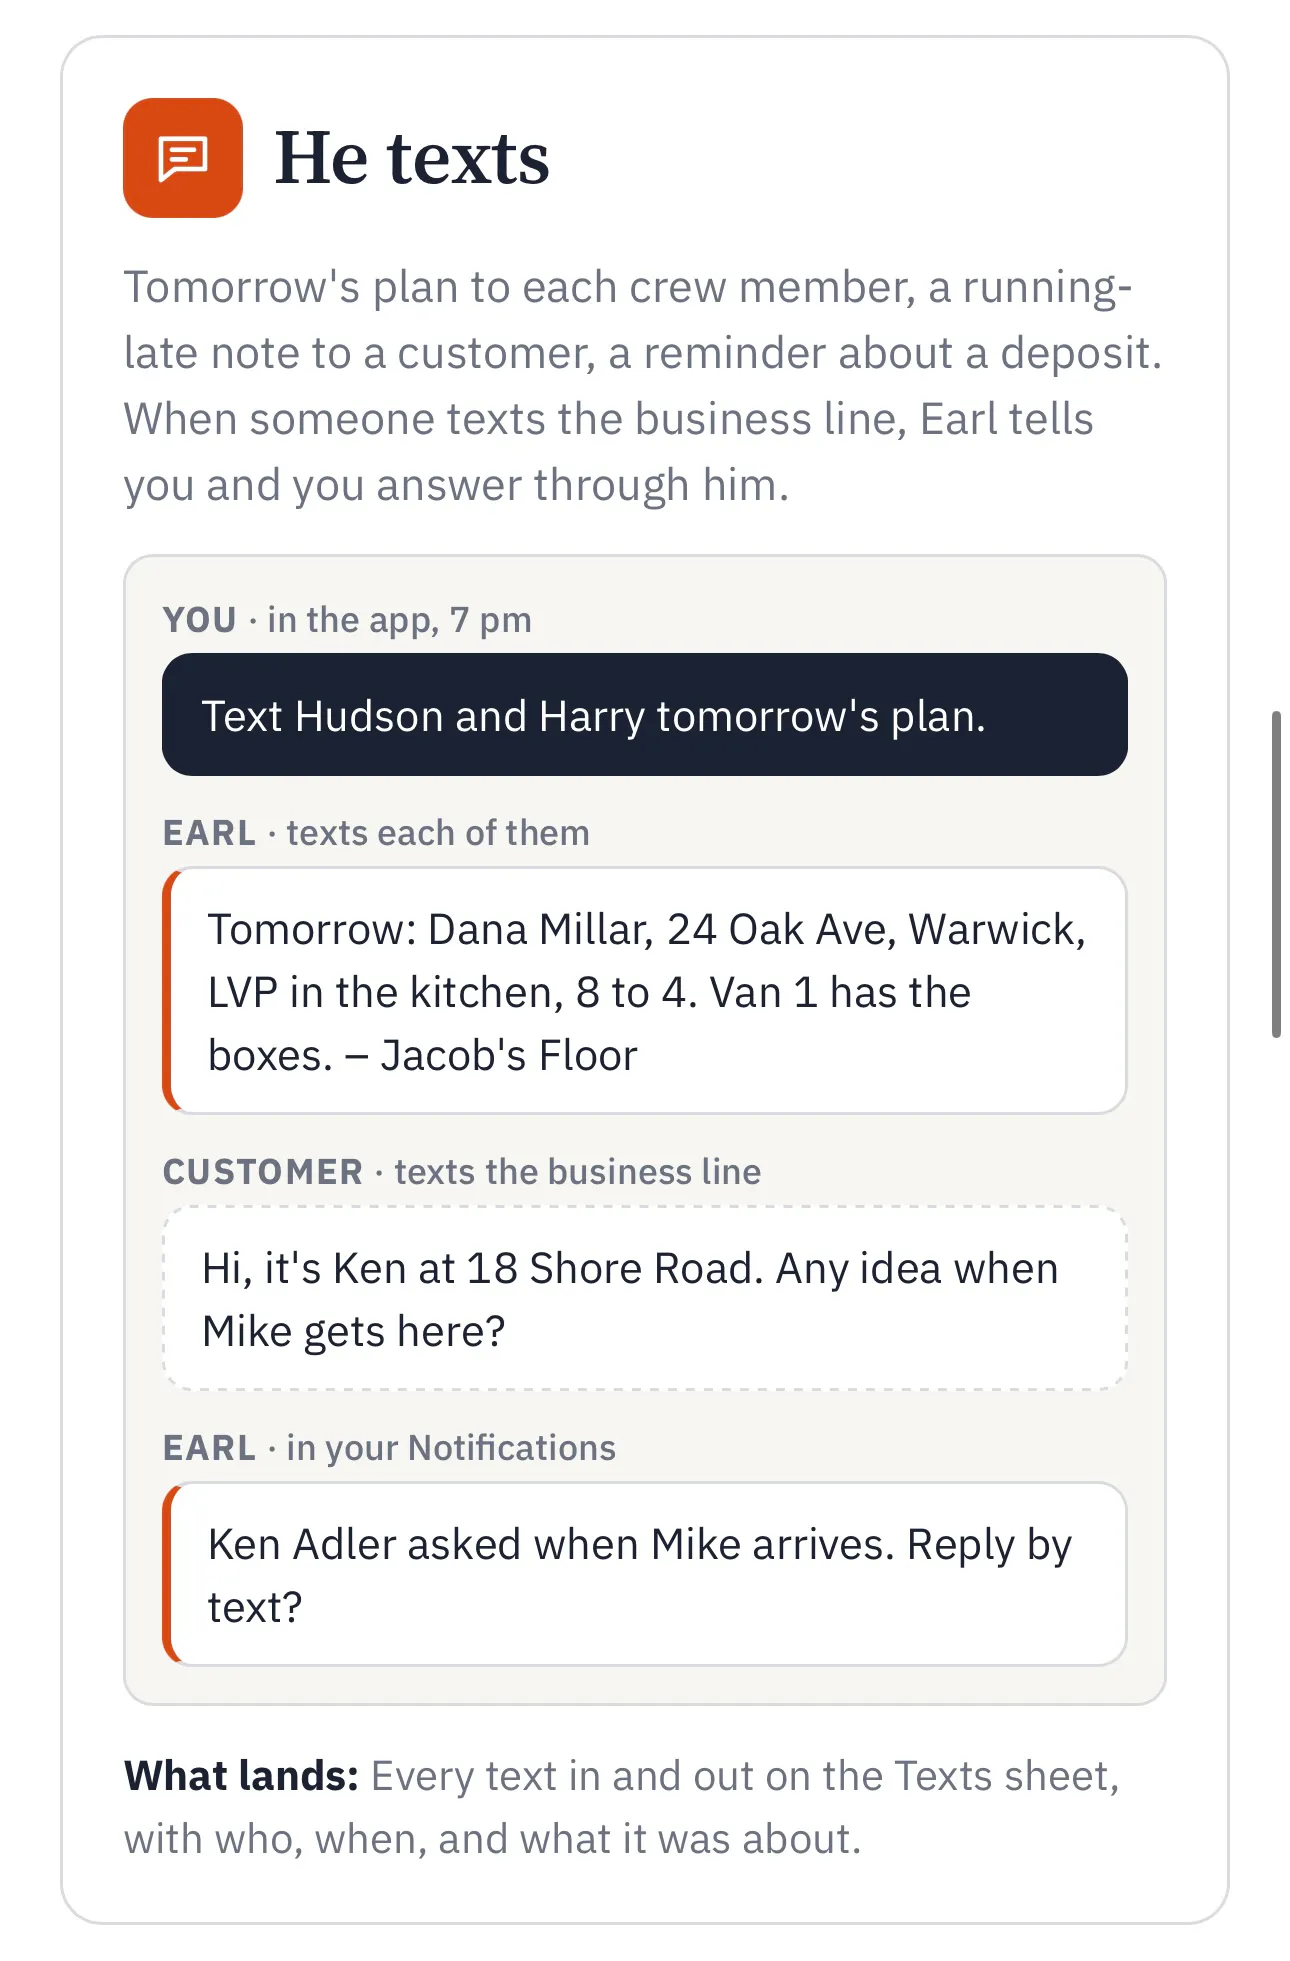Click the 'EARL · texts each of them' label
The image size is (1290, 1961).
[x=376, y=833]
